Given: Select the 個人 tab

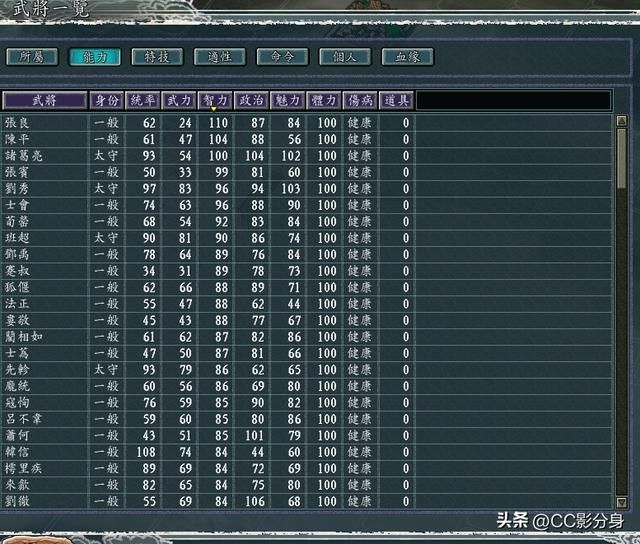Looking at the screenshot, I should coord(345,57).
